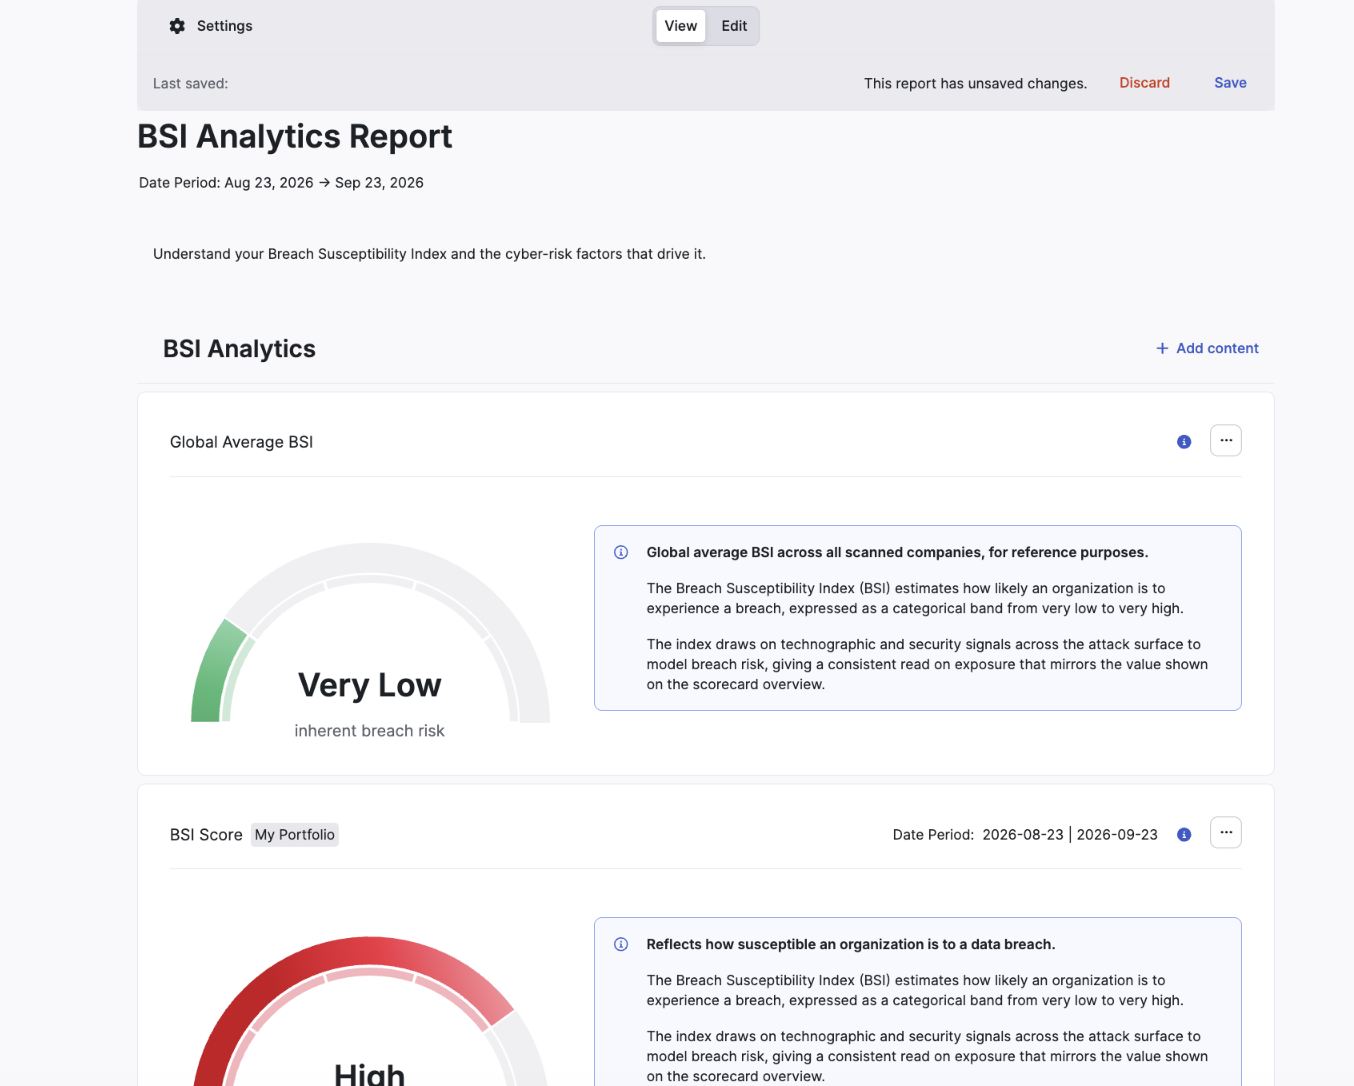
Task: Click the 'This report has unsaved changes.' message
Action: tap(975, 84)
